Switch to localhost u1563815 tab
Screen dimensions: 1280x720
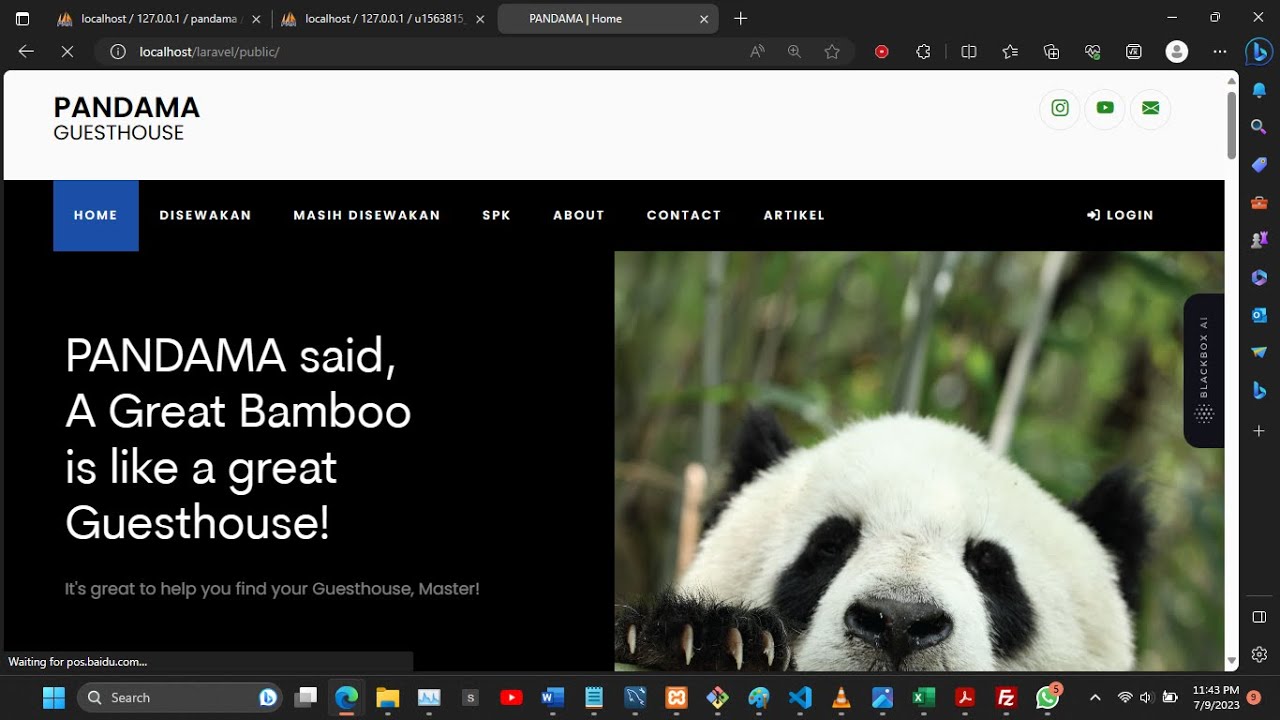pyautogui.click(x=383, y=18)
